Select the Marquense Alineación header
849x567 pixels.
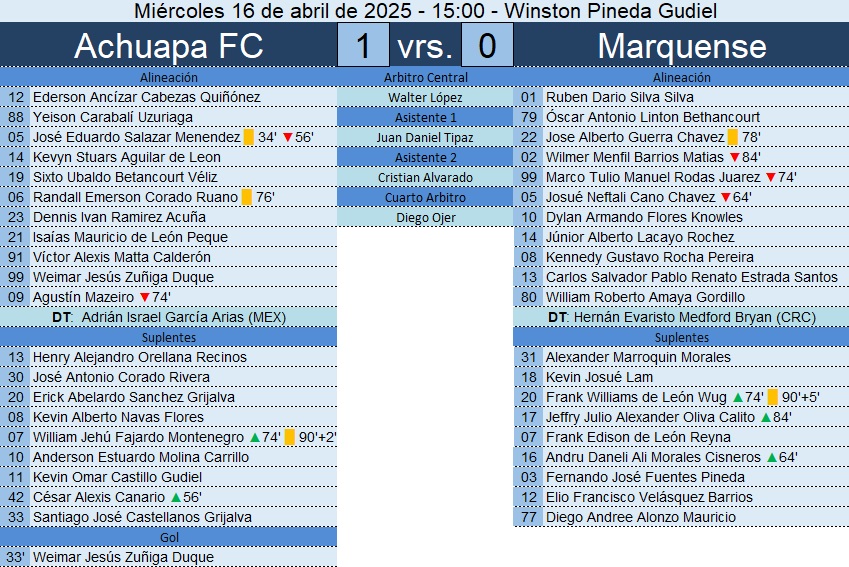(681, 77)
